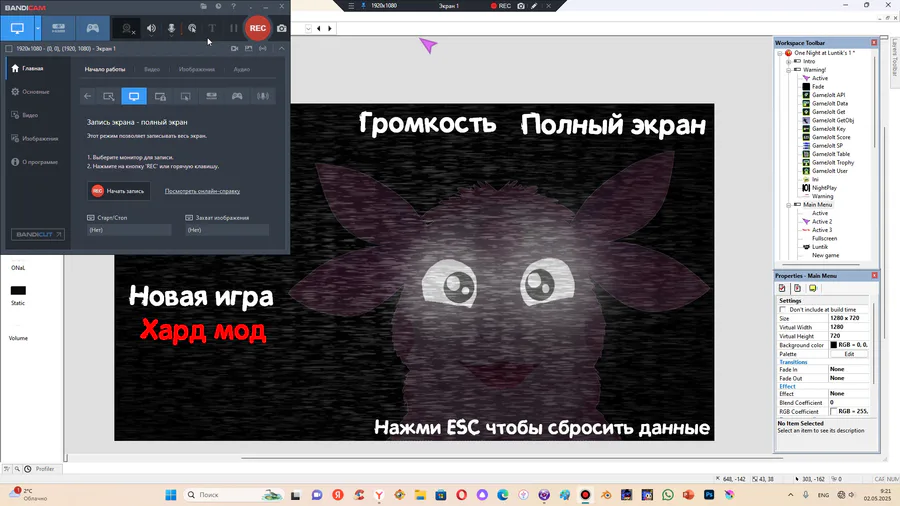Expand the Intro frame in workspace tree
Screen dimensions: 900x506
[x=789, y=61]
